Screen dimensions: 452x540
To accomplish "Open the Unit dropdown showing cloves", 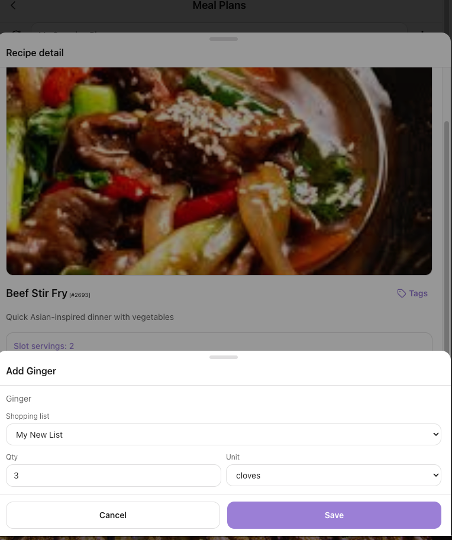I will point(333,475).
